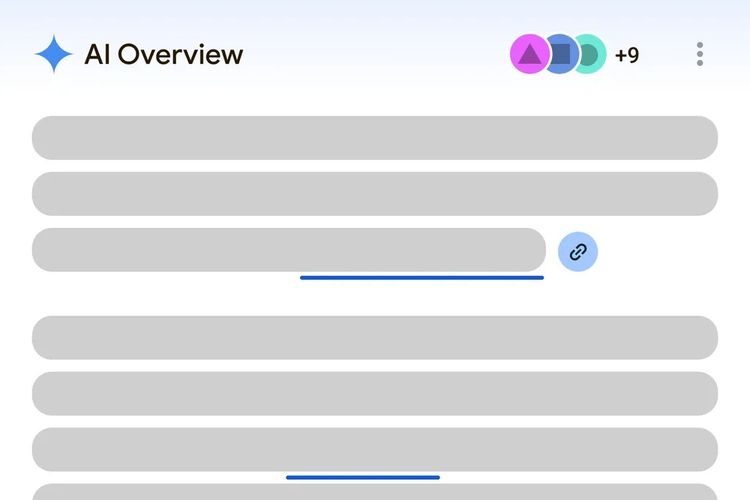Image resolution: width=750 pixels, height=500 pixels.
Task: Click the second gray placeholder line
Action: pos(375,194)
